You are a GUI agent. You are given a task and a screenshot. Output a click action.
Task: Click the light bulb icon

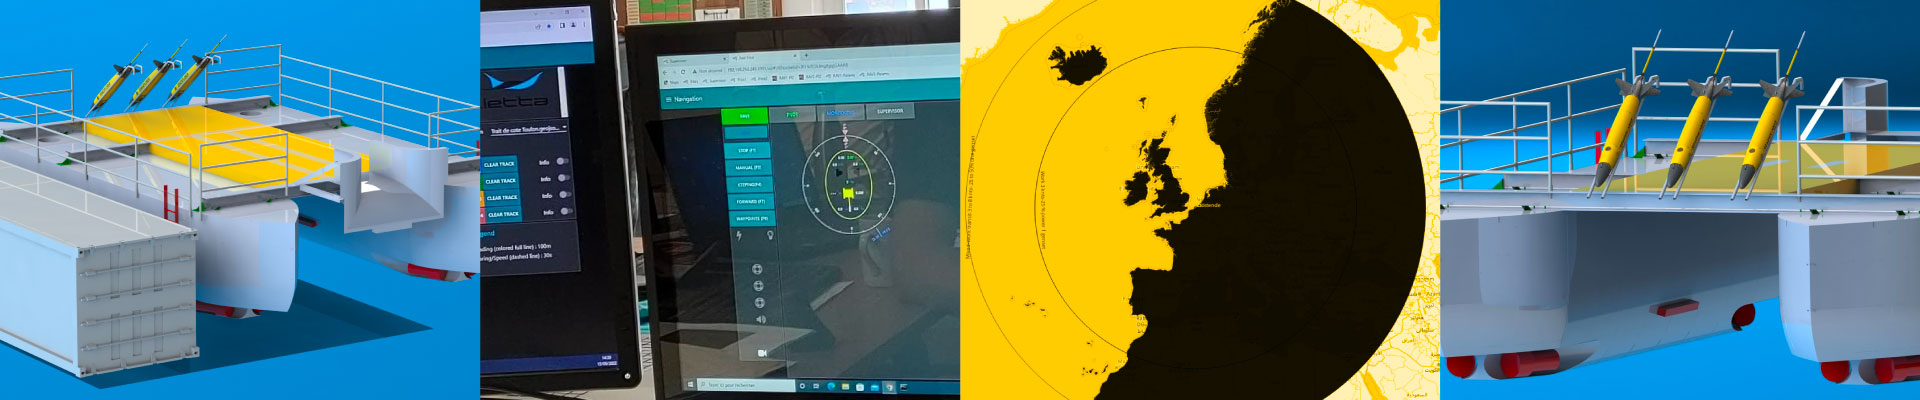[771, 235]
